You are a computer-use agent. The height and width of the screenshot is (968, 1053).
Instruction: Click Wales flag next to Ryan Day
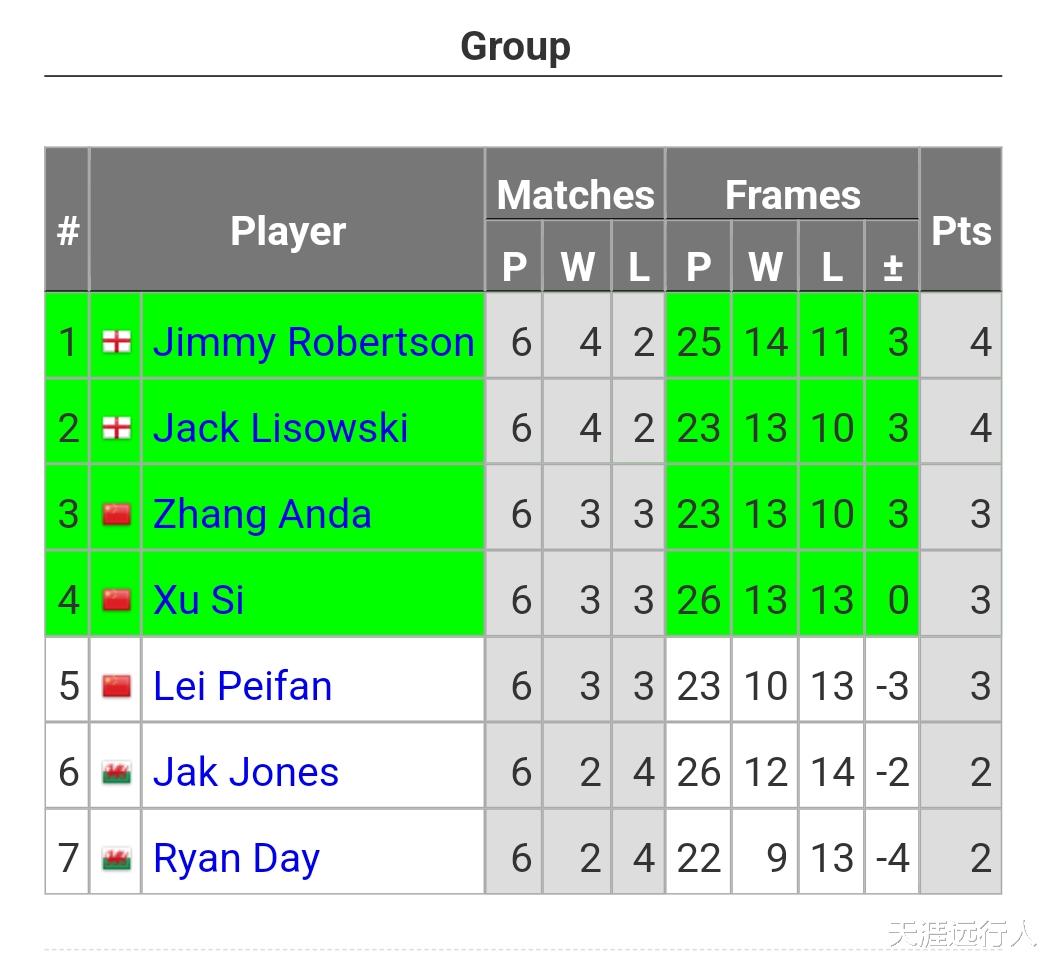pos(116,858)
